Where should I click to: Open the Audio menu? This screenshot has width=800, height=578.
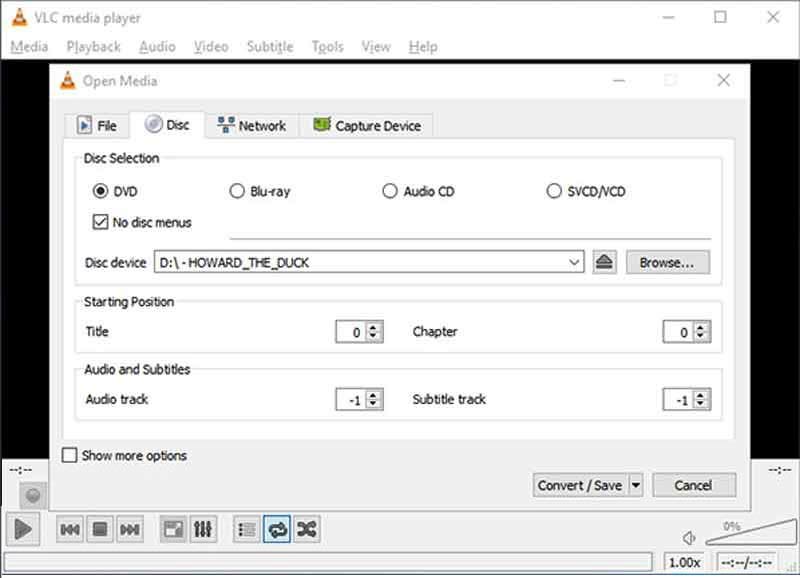(157, 47)
